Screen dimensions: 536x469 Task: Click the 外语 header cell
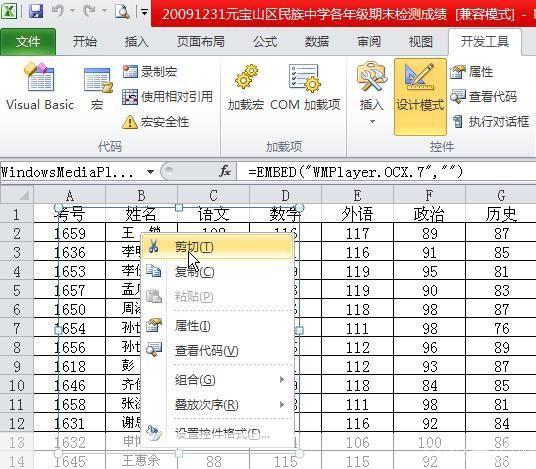click(x=358, y=214)
